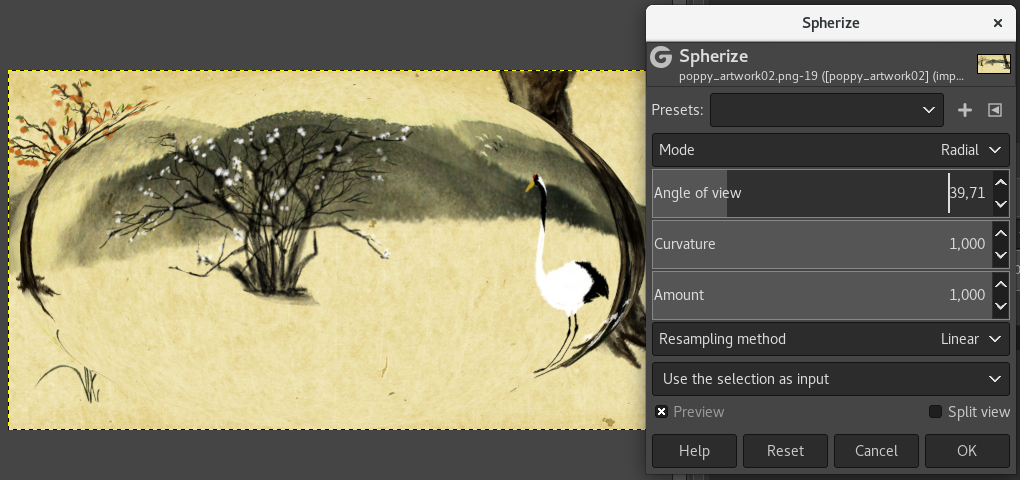Toggle the Preview checkbox
The image size is (1020, 480).
(662, 412)
